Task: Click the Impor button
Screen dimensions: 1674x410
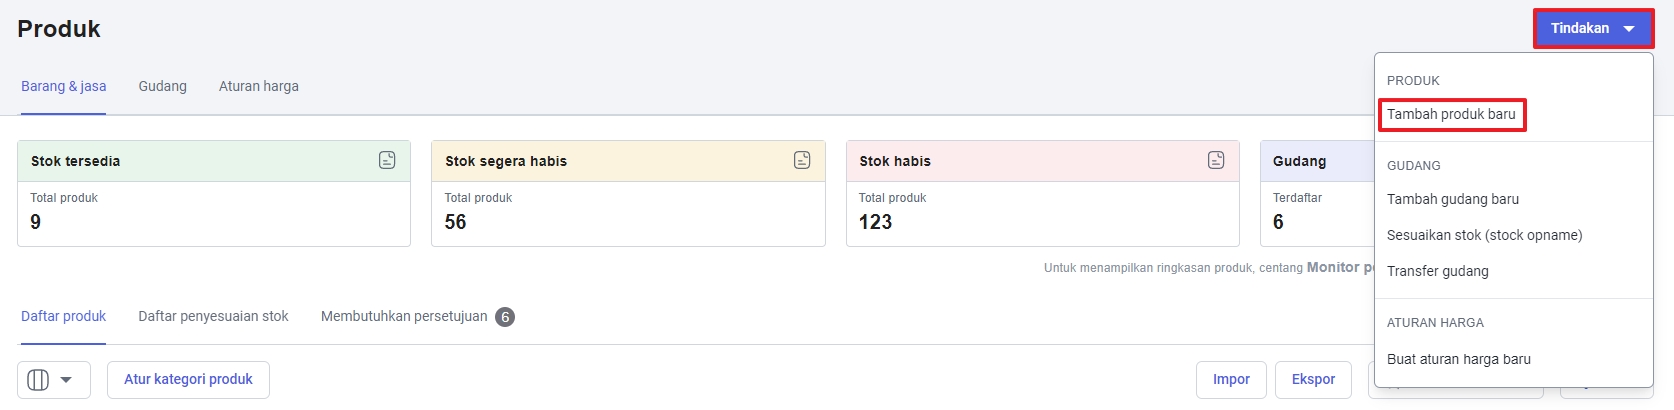Action: click(1231, 380)
